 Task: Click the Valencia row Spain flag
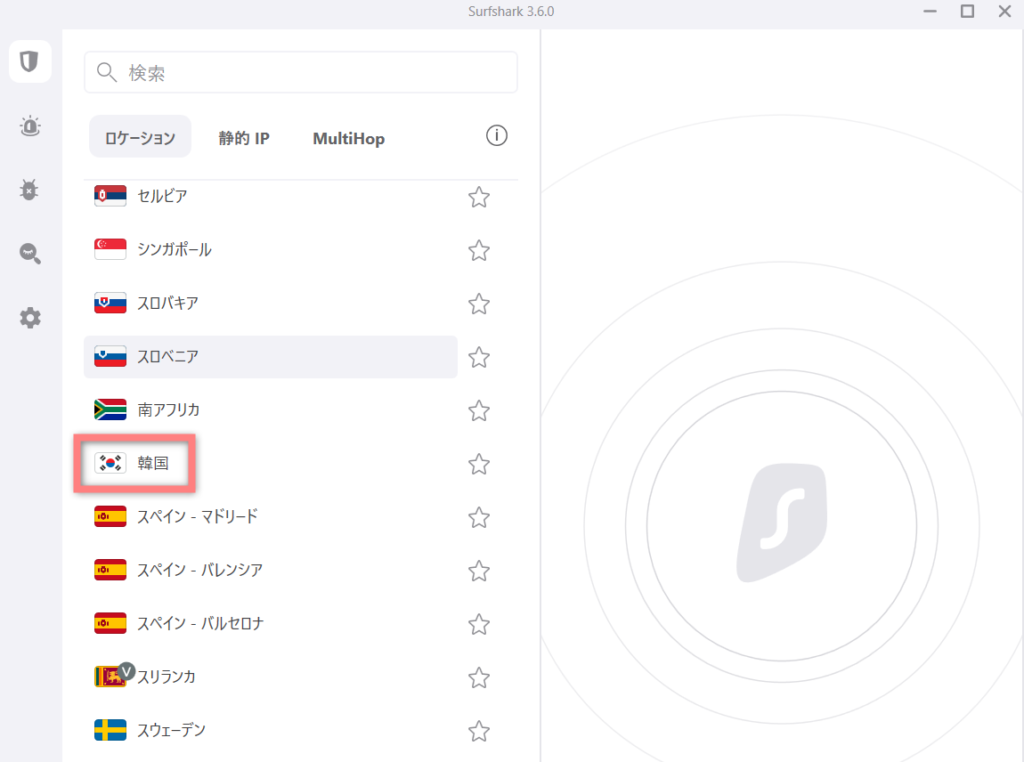(x=110, y=570)
